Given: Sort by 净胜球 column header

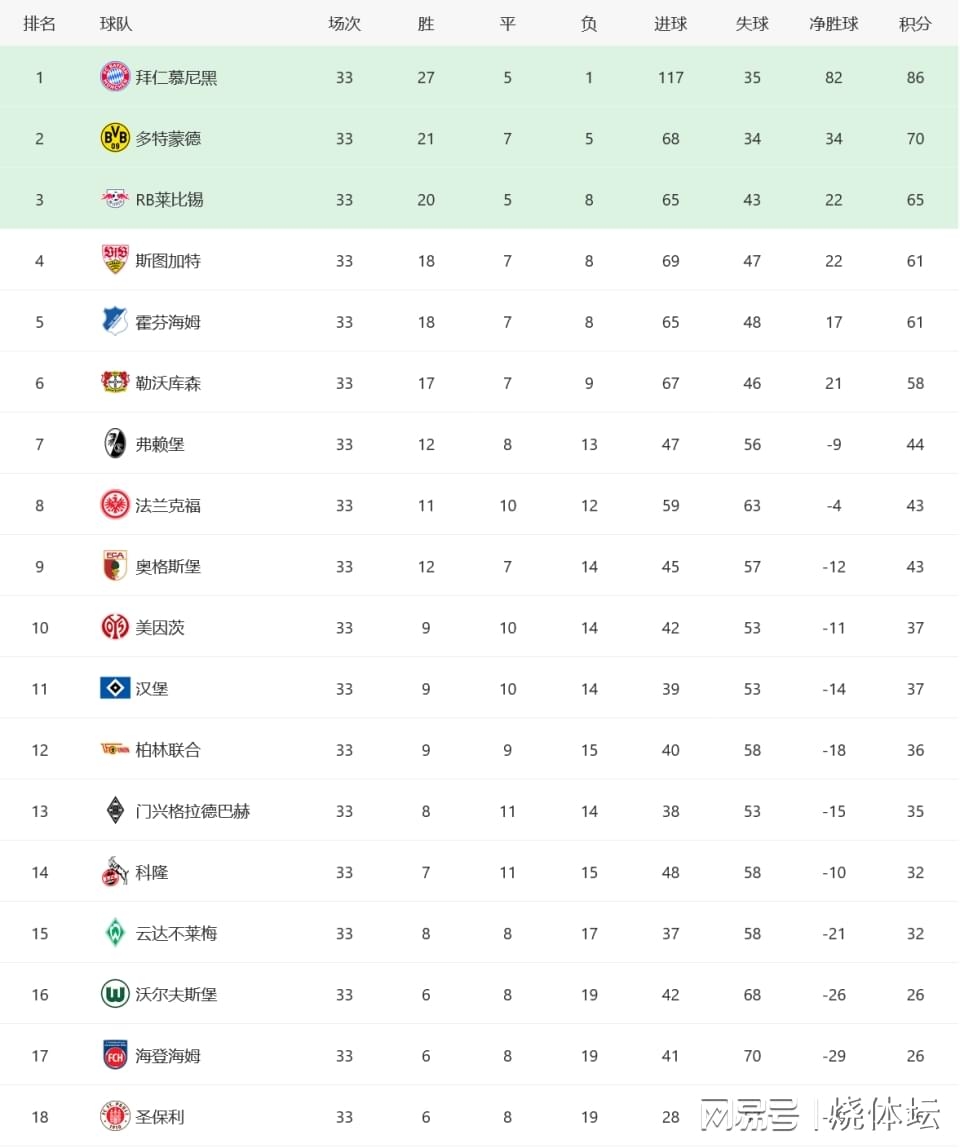Looking at the screenshot, I should click(x=833, y=23).
